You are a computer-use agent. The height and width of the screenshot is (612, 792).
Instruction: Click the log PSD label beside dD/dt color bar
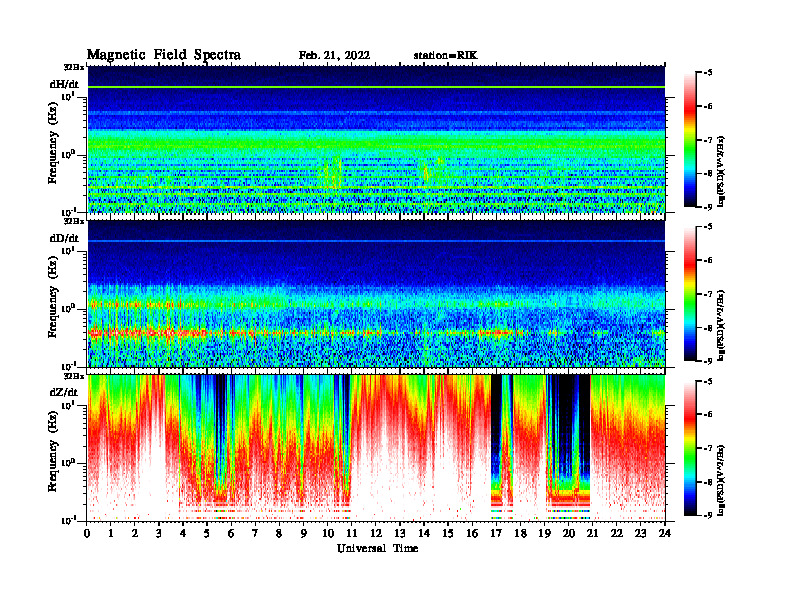point(722,325)
